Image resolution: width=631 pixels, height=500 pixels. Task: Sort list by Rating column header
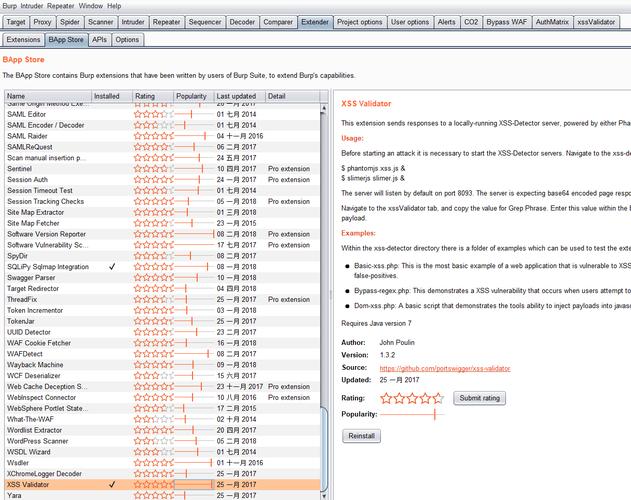(153, 96)
